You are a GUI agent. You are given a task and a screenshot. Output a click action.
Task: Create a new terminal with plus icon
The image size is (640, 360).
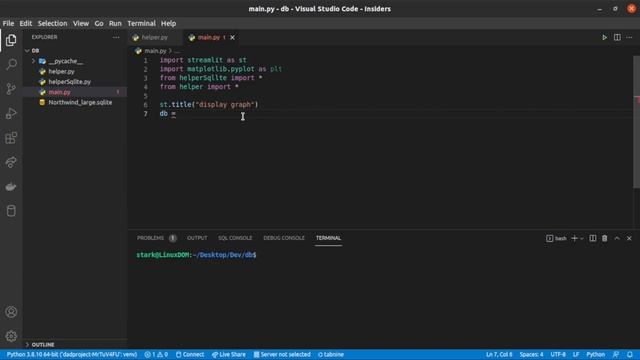pyautogui.click(x=574, y=238)
